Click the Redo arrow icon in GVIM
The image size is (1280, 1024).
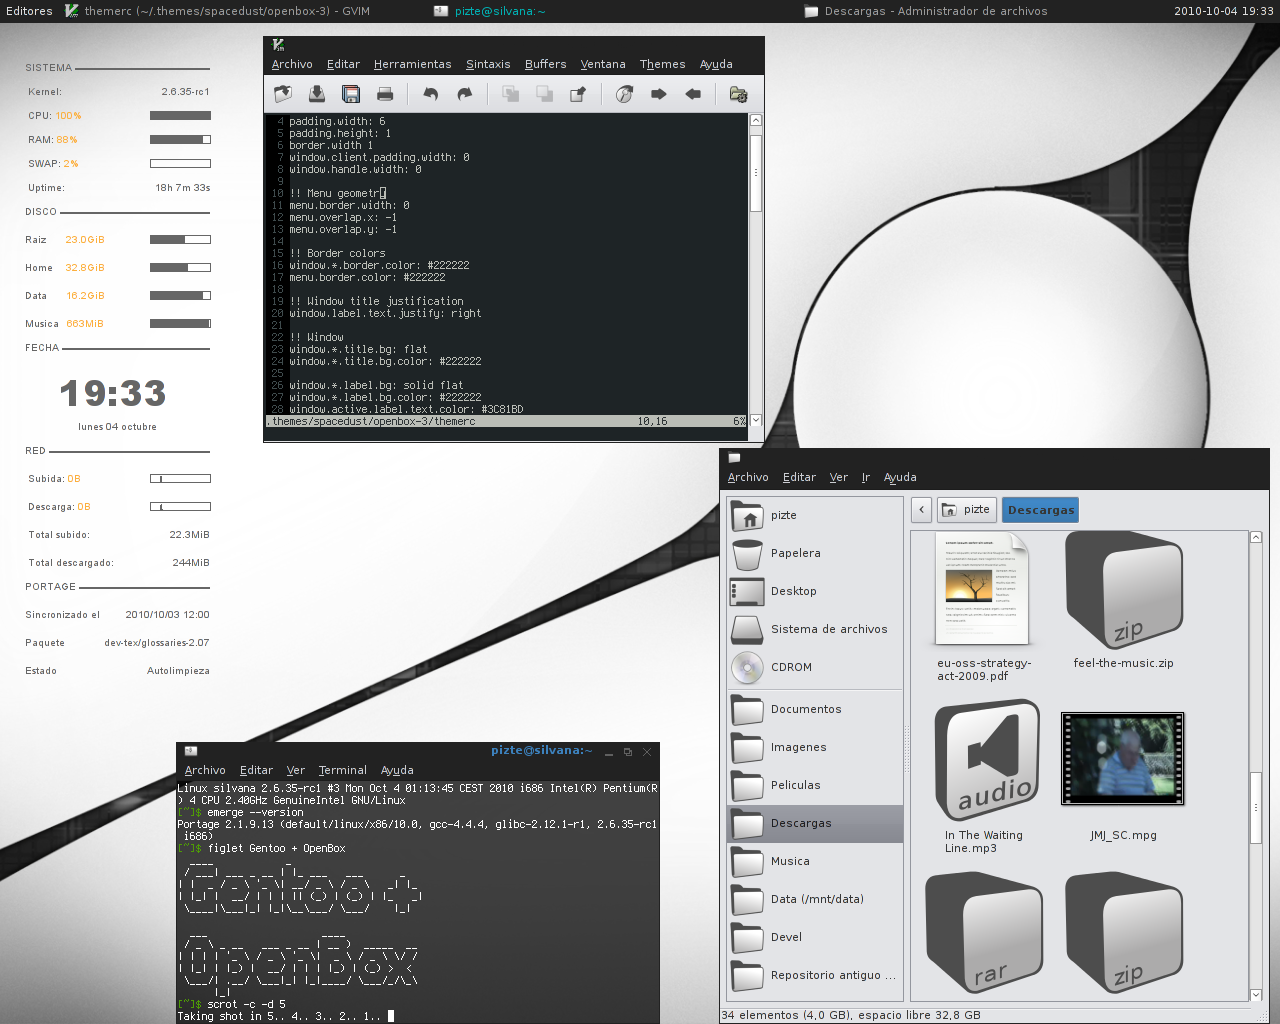[464, 94]
